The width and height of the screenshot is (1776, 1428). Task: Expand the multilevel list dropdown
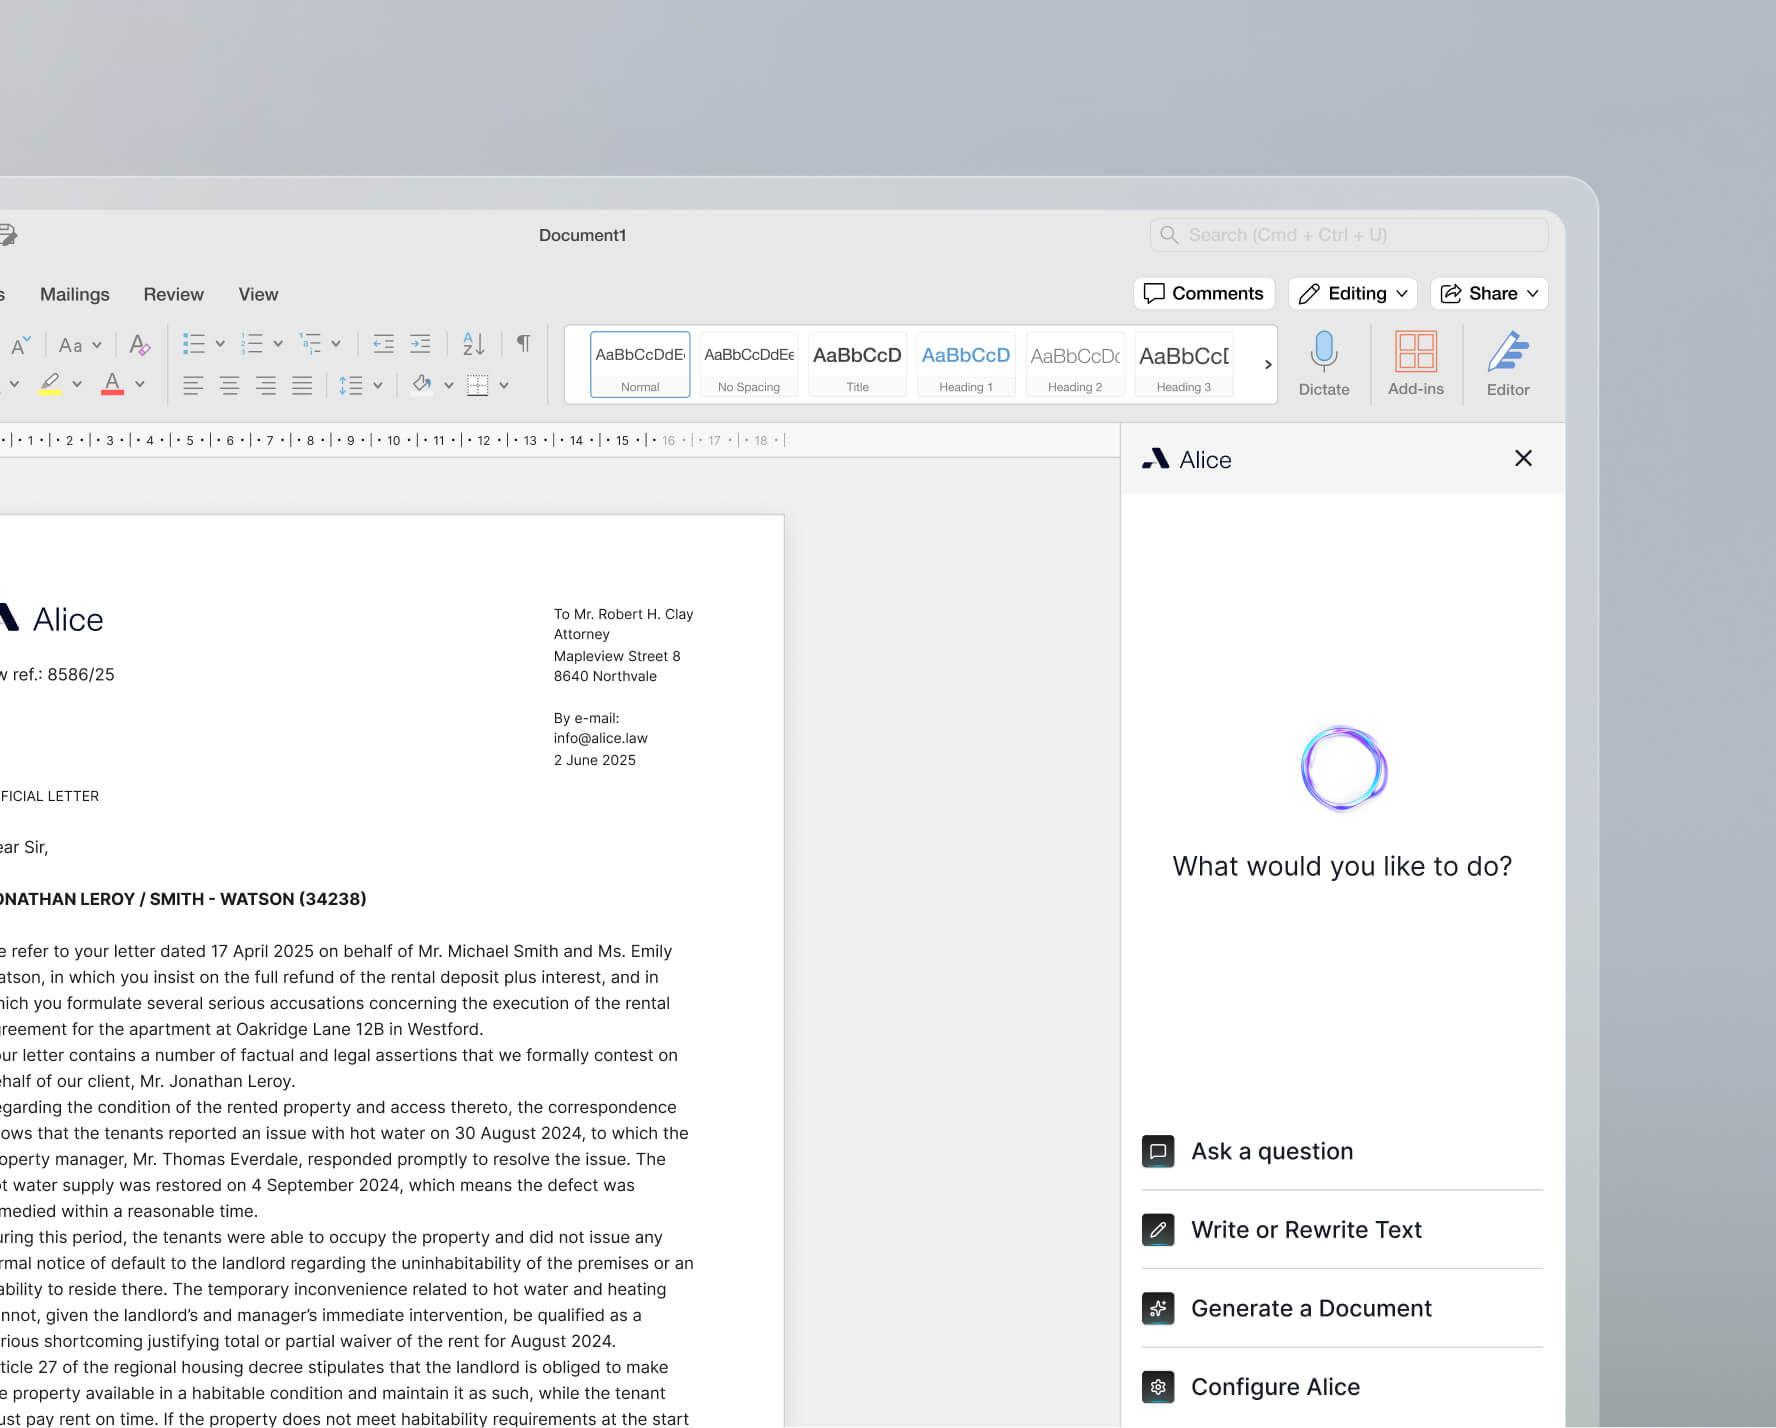coord(336,344)
